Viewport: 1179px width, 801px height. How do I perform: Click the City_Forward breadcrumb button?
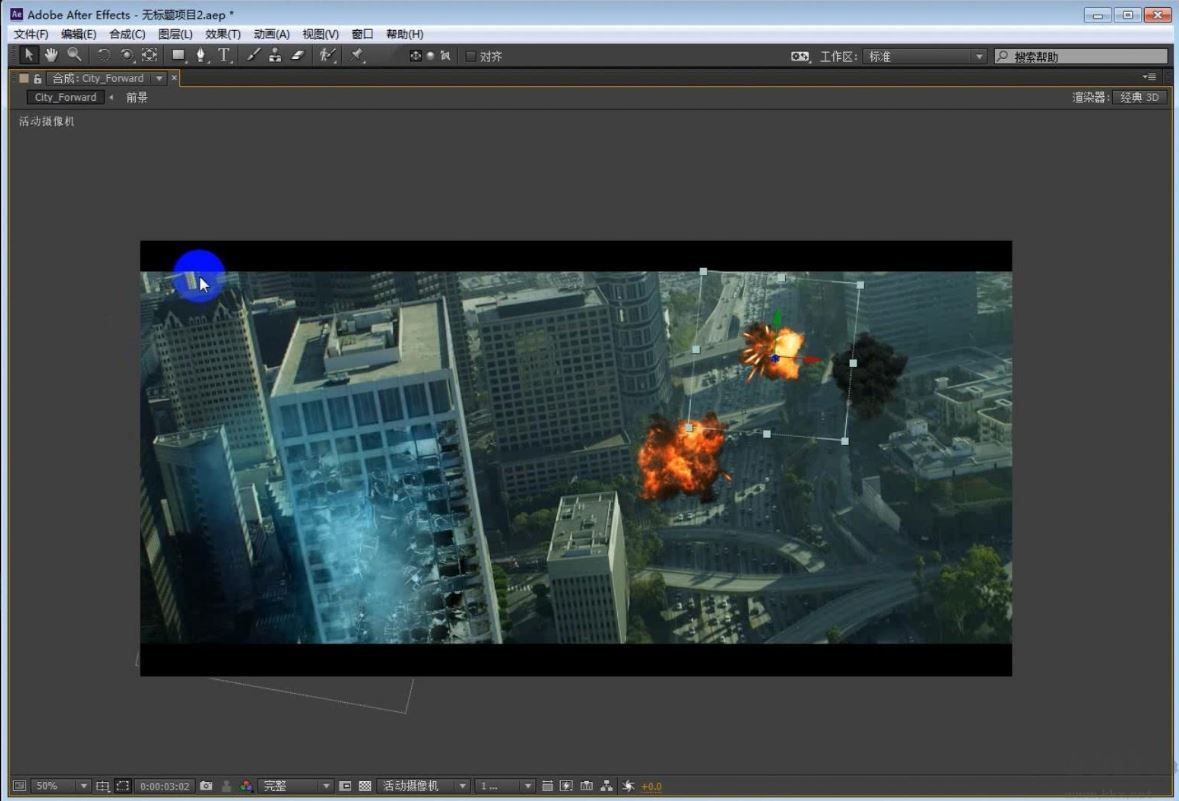click(x=64, y=97)
